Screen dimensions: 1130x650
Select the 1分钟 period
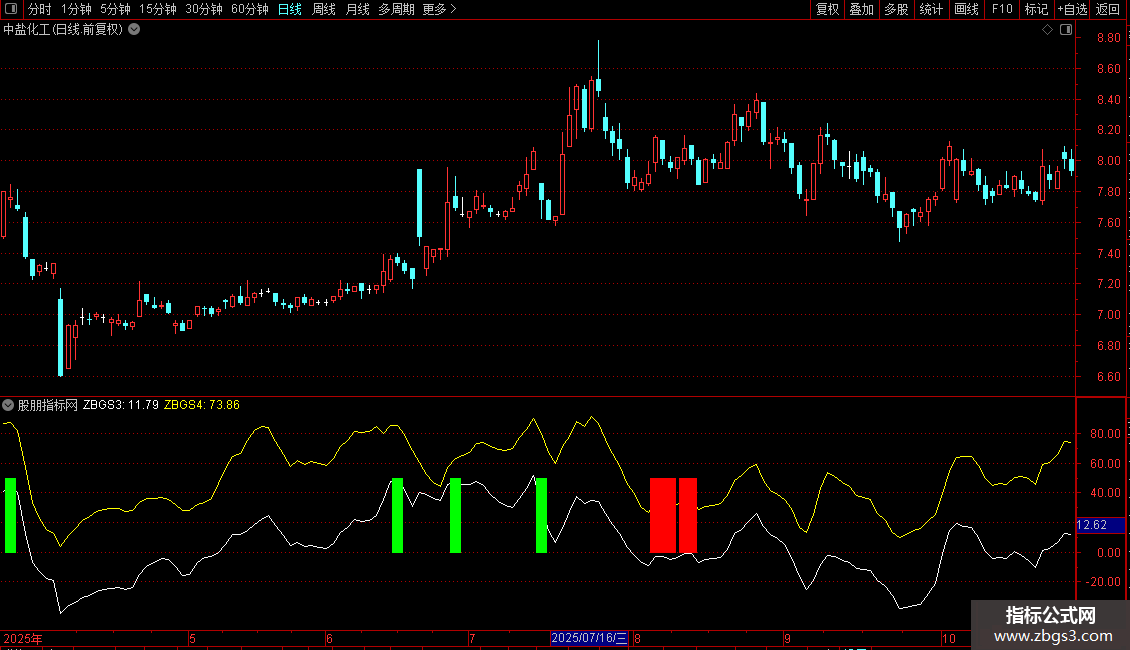(x=76, y=9)
